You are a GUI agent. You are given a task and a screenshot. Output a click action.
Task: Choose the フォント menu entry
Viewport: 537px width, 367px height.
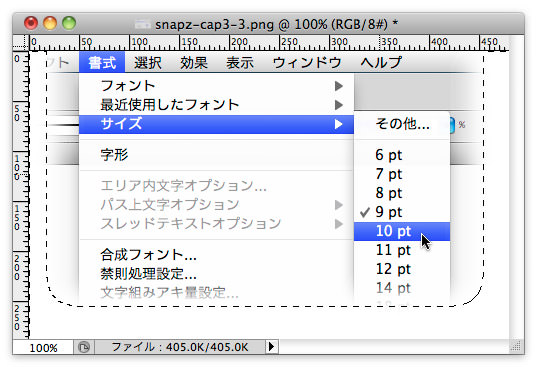point(216,86)
